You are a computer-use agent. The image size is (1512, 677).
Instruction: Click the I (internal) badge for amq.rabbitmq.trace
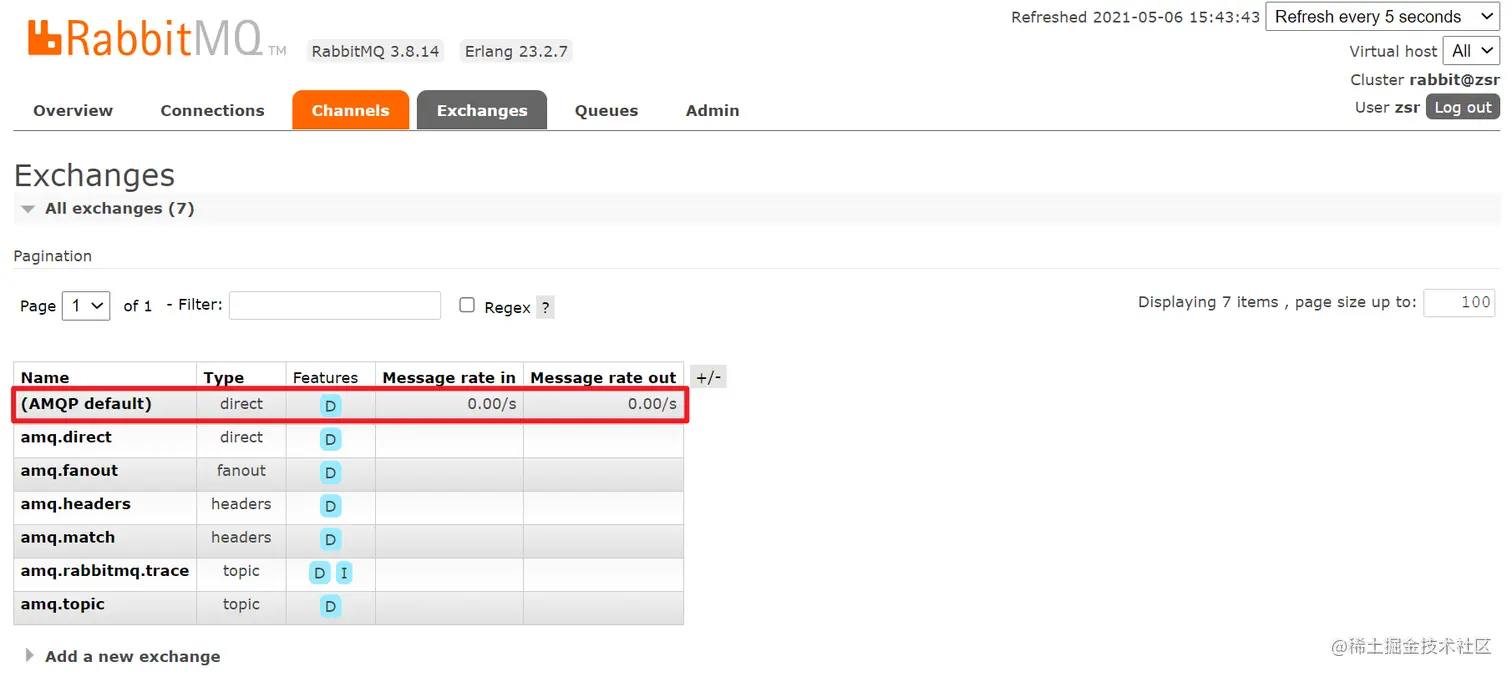344,573
